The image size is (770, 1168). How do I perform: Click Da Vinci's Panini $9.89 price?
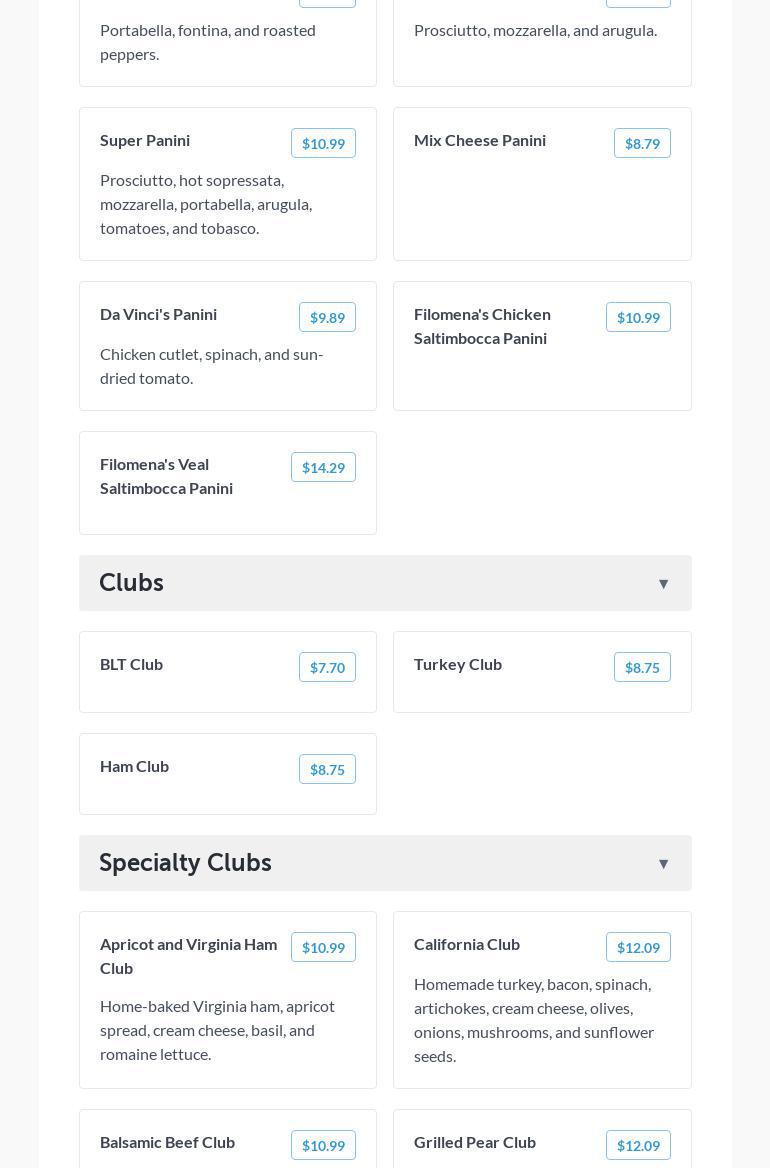pyautogui.click(x=327, y=318)
